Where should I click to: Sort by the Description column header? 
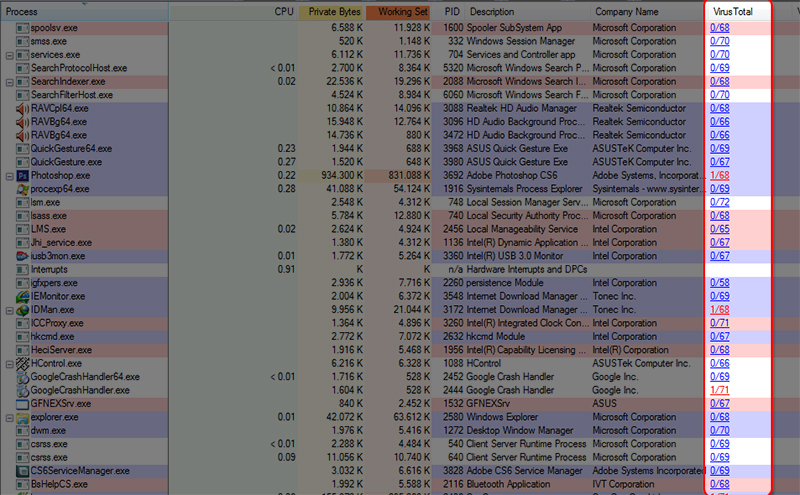tap(528, 11)
